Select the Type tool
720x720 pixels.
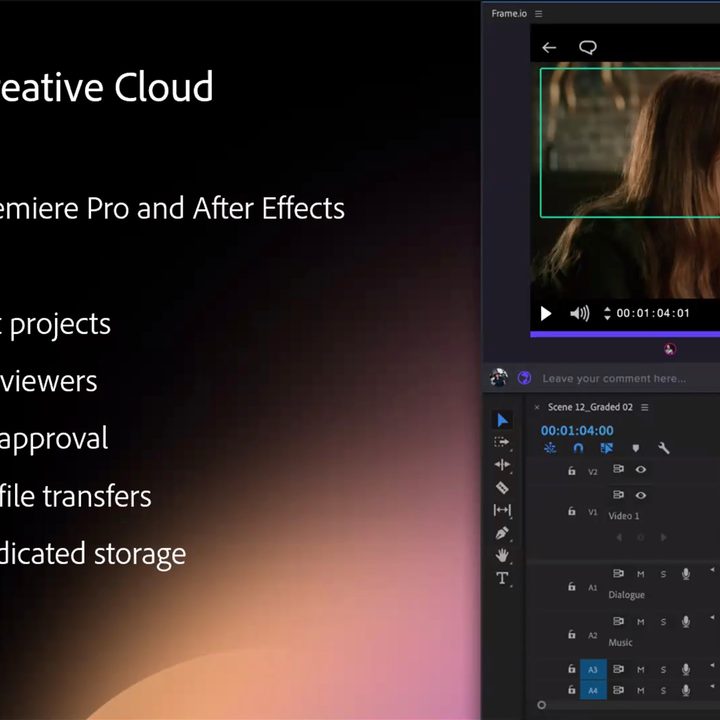point(502,578)
